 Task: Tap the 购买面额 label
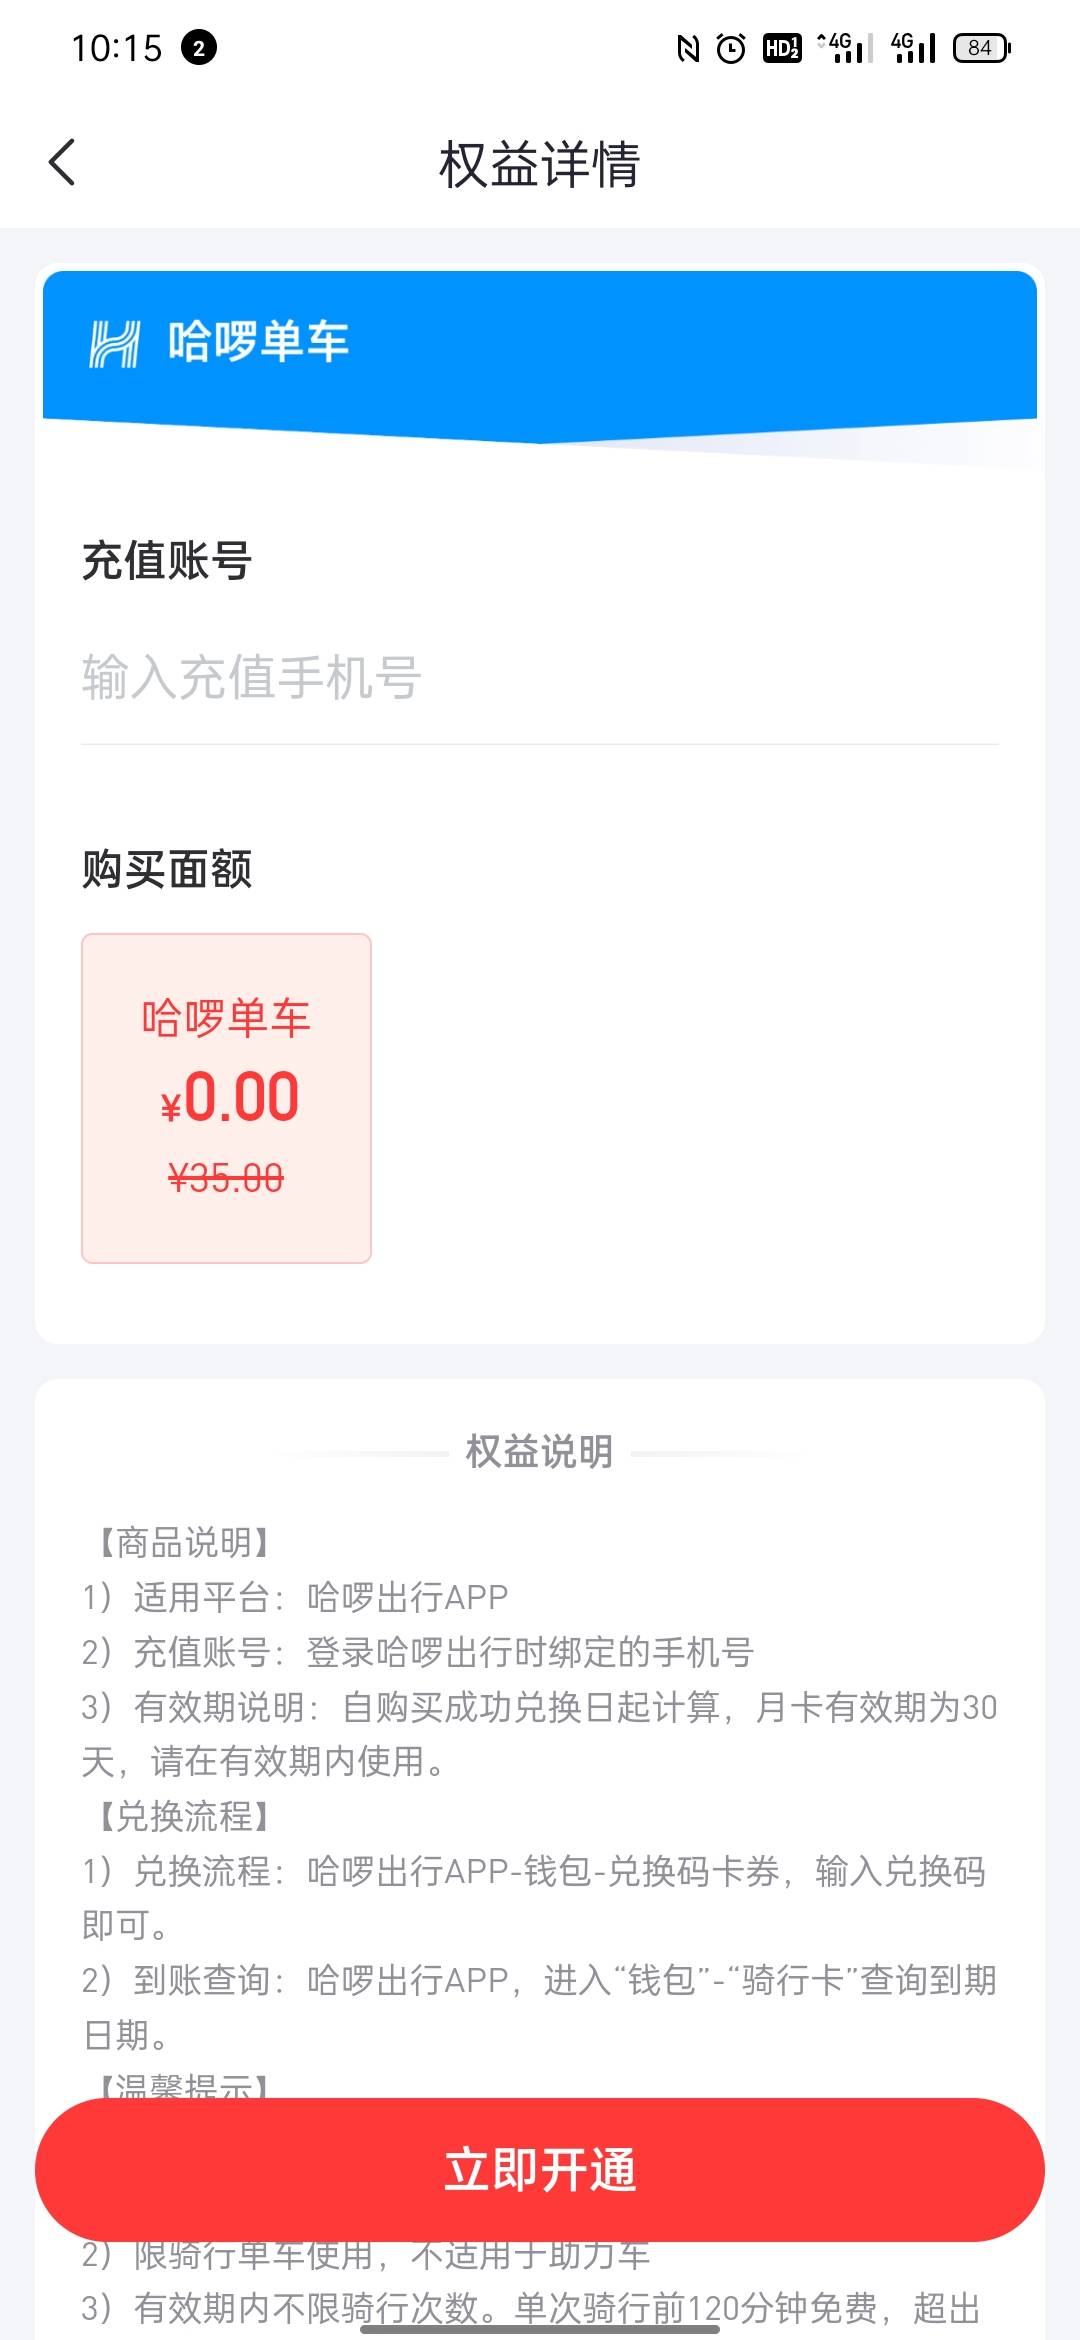(x=166, y=869)
